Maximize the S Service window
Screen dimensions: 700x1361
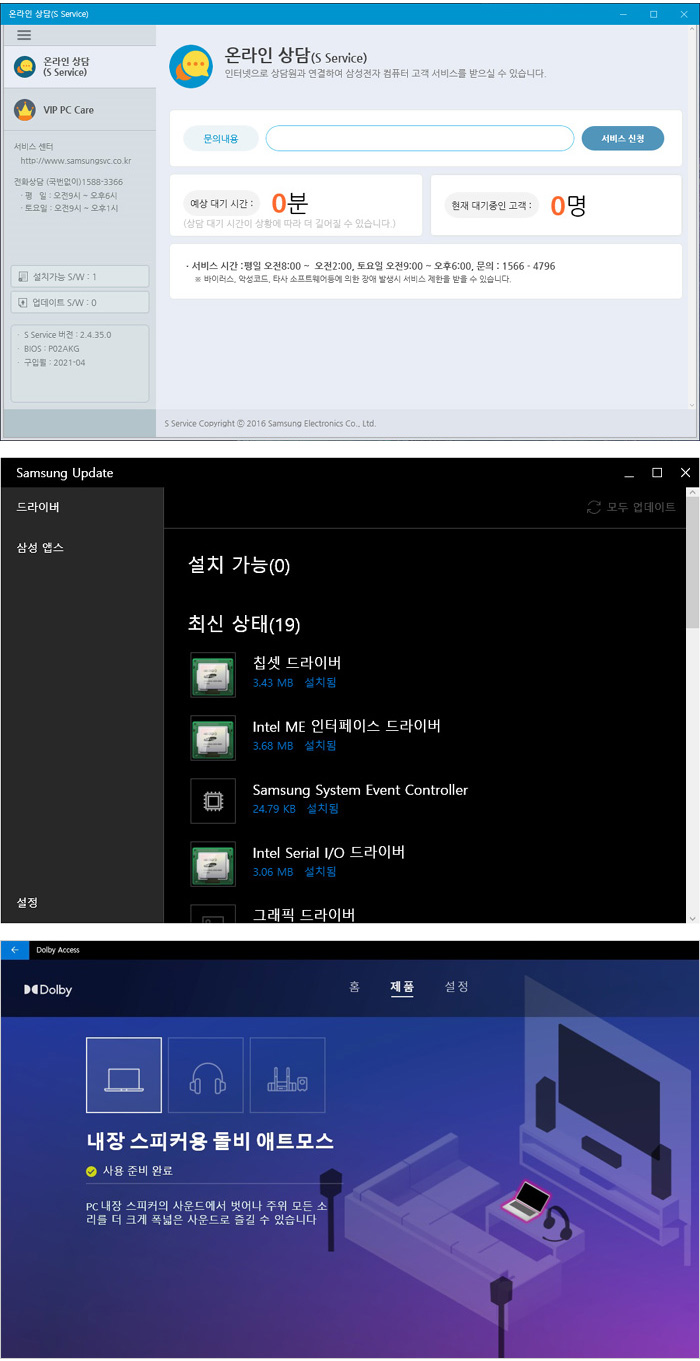(653, 14)
